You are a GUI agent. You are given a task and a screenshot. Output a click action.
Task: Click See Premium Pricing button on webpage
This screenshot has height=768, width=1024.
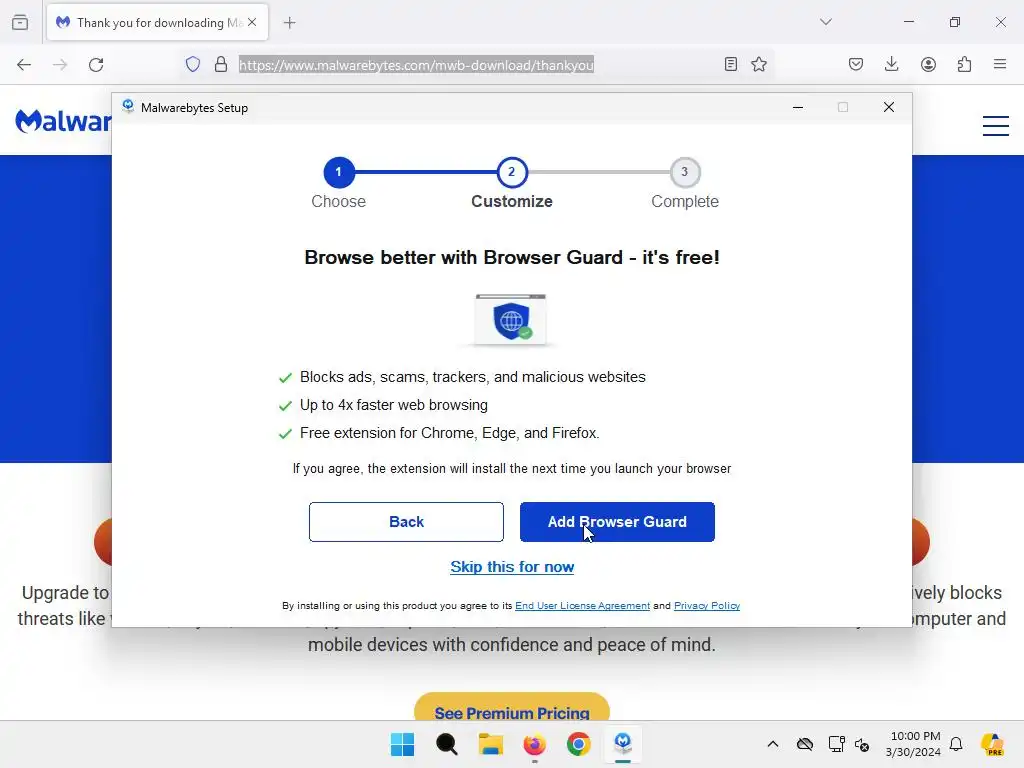tap(512, 707)
